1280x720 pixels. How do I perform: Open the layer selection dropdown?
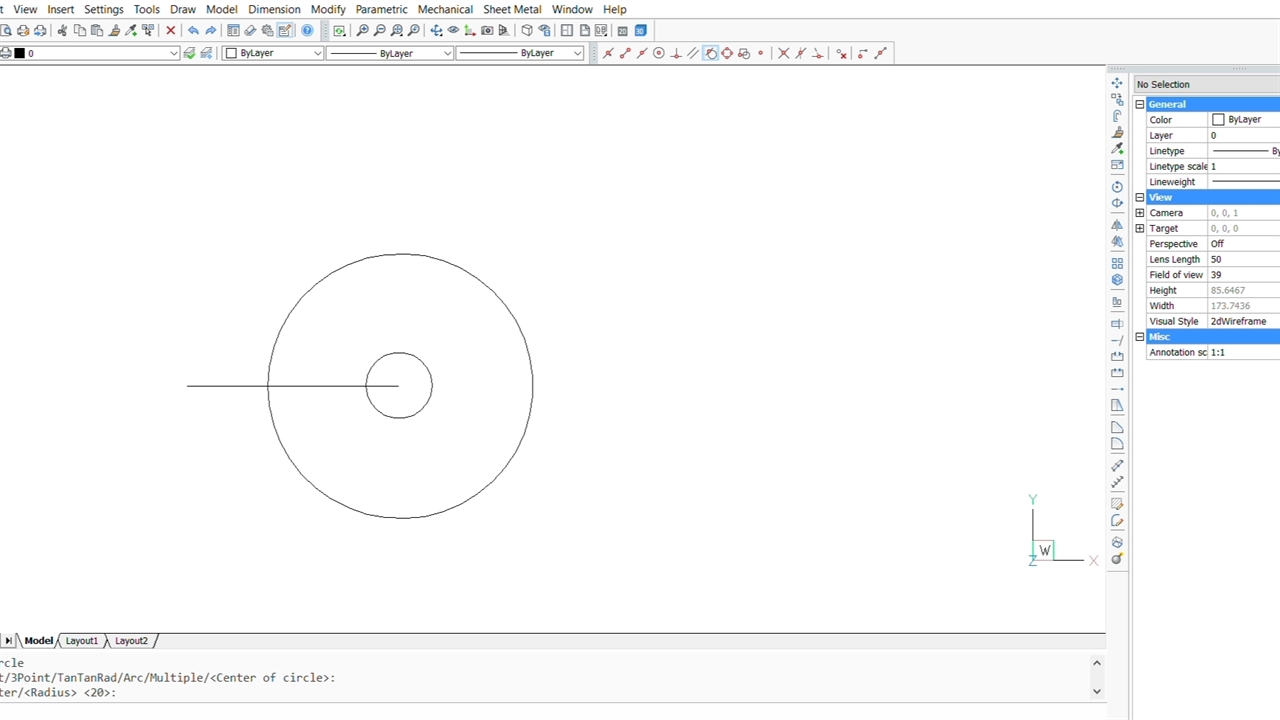[174, 53]
